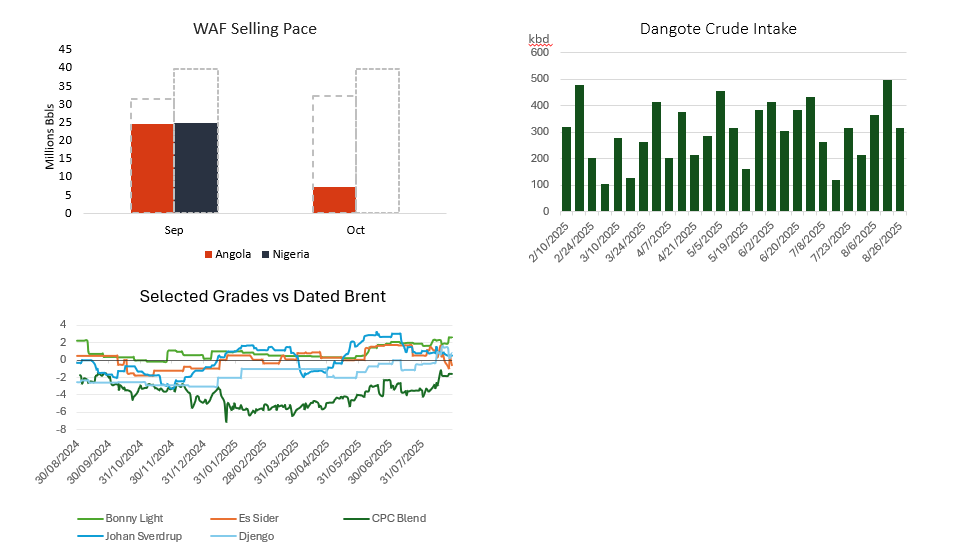Click the 2/10/2025 Dangote intake bar

click(x=566, y=169)
